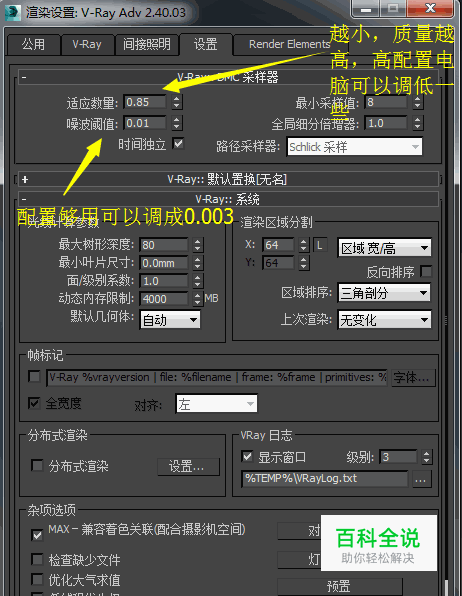Adjust the 面/级别系数 spinner
Viewport: 462px width, 596px height.
tap(197, 281)
